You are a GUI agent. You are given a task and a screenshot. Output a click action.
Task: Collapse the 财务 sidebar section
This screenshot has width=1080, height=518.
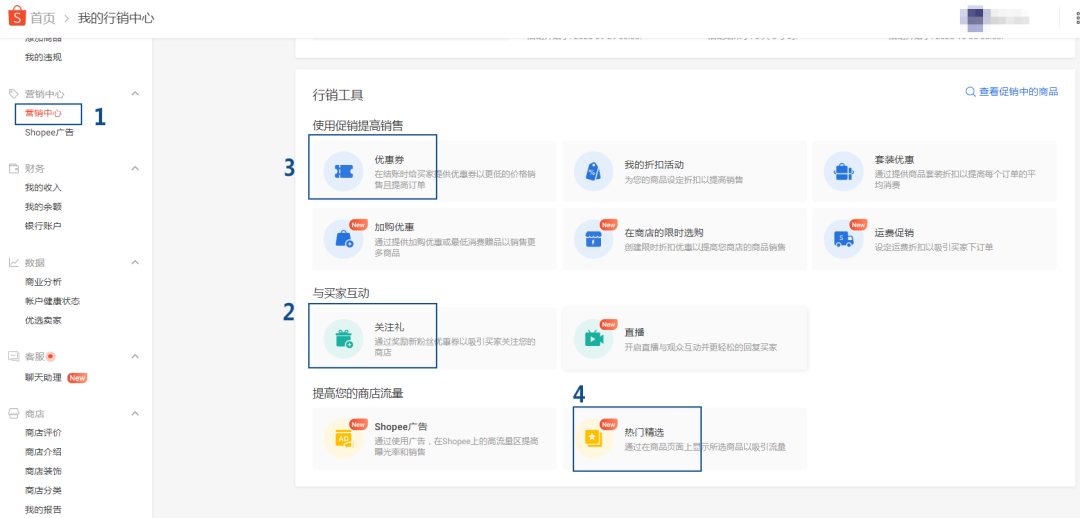(x=135, y=168)
